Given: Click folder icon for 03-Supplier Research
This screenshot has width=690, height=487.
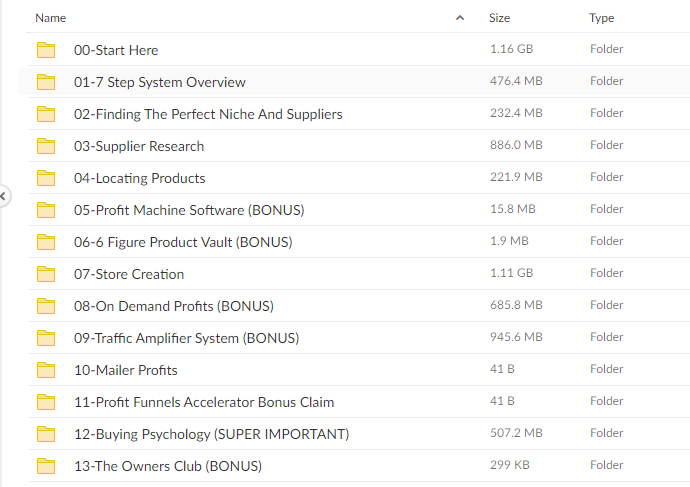Looking at the screenshot, I should (46, 146).
